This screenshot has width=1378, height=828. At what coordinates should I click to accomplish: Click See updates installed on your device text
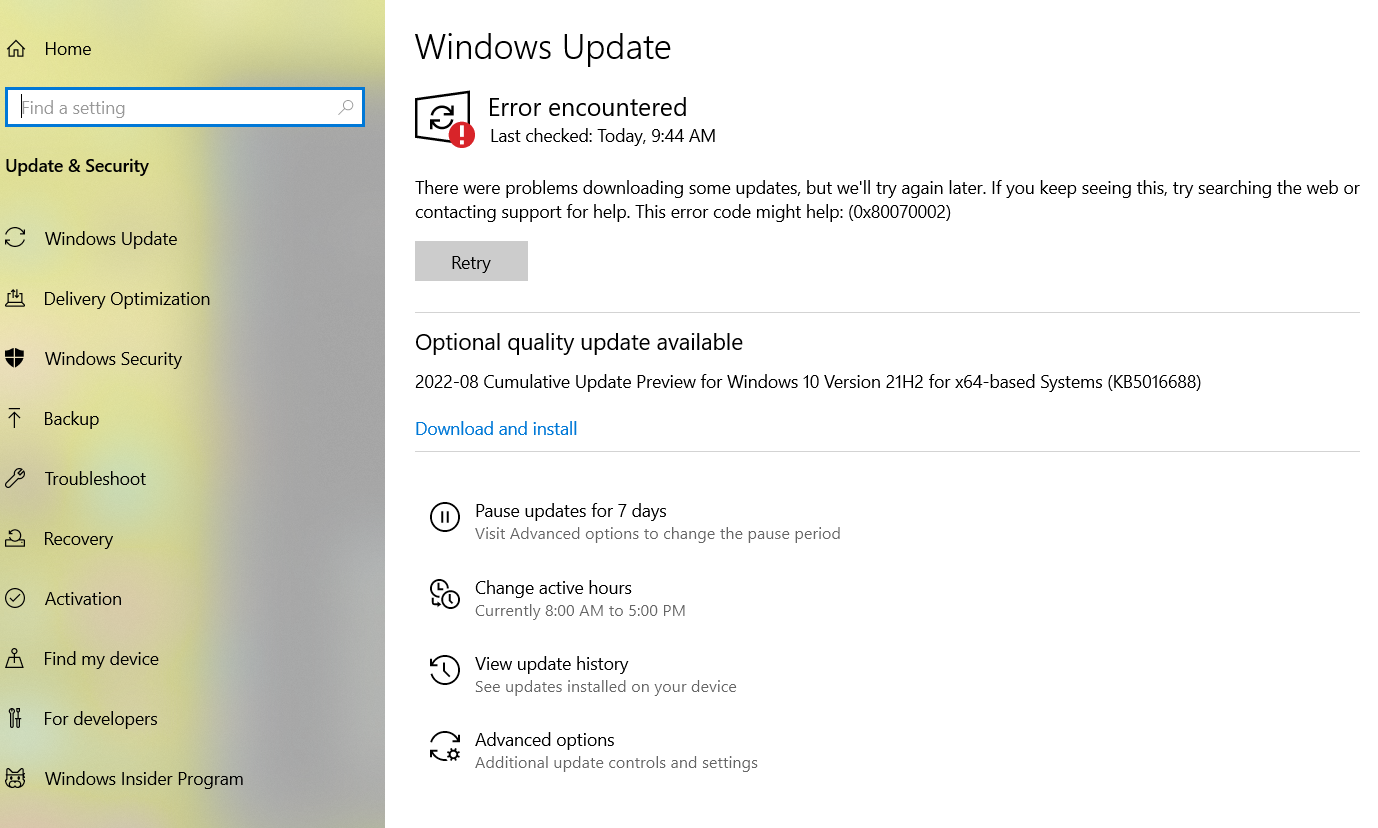(605, 686)
